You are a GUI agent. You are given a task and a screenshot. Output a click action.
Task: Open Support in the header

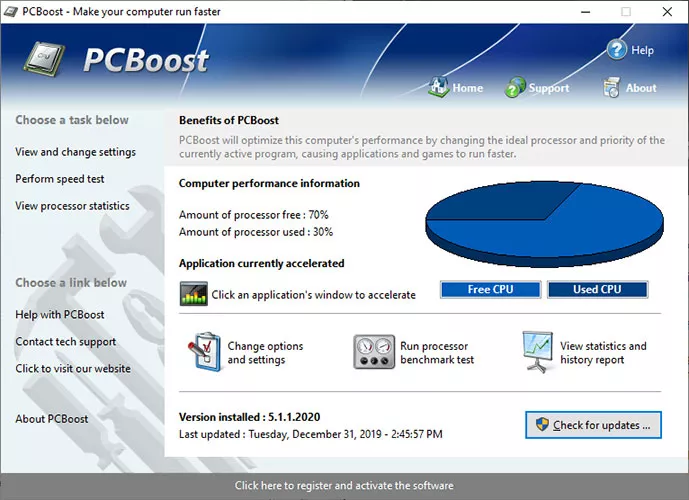click(x=549, y=88)
